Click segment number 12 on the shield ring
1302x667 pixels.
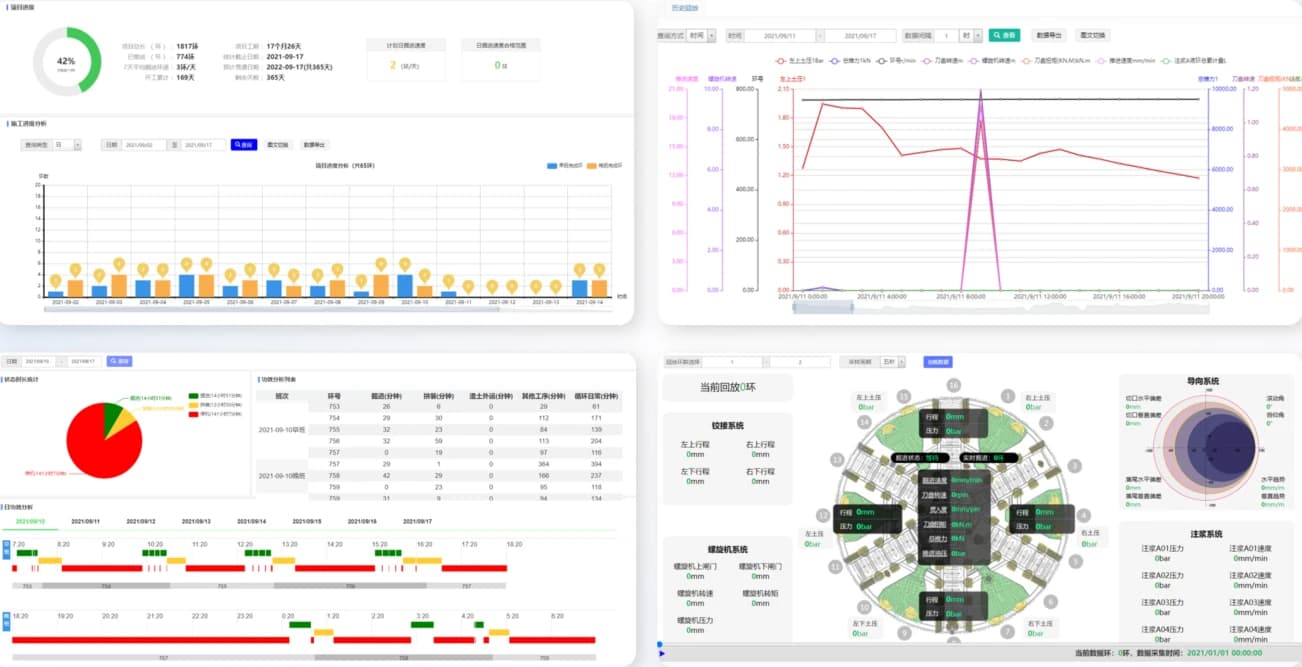click(x=824, y=516)
